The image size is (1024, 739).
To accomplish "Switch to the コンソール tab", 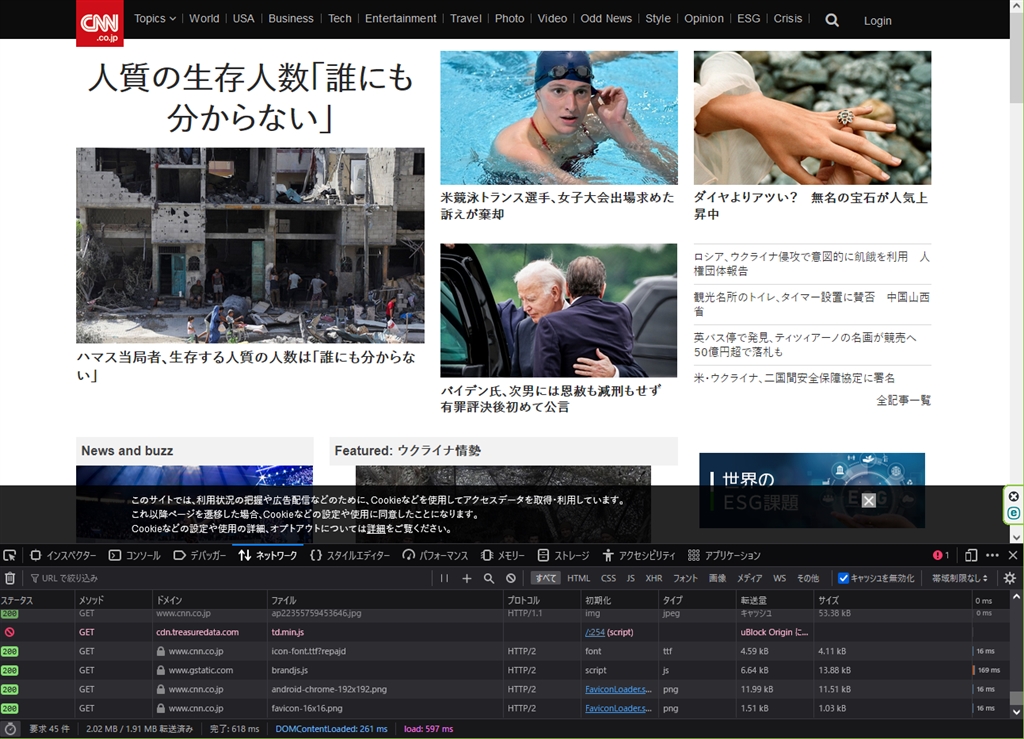I will click(x=135, y=555).
